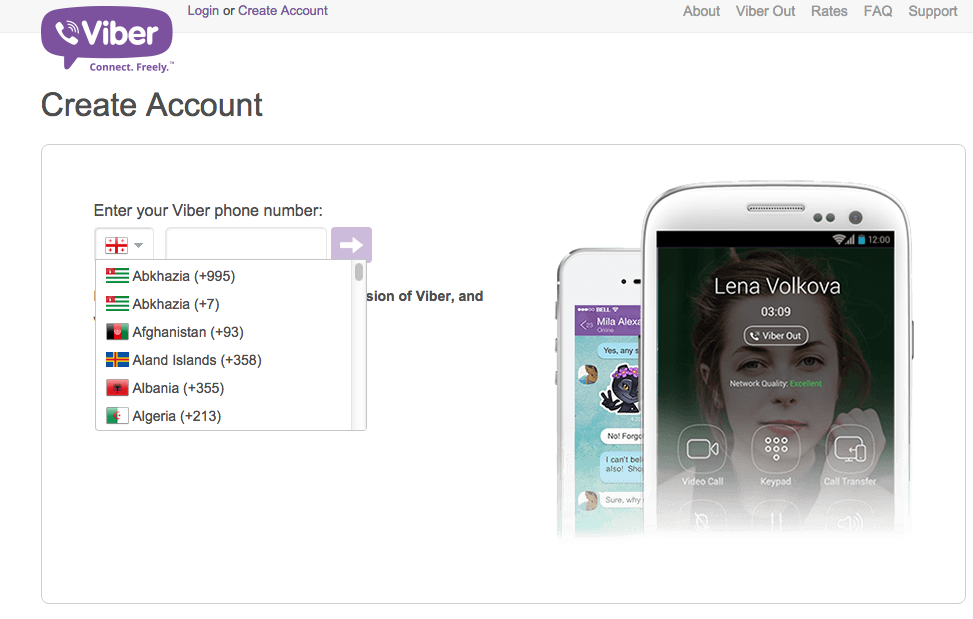The height and width of the screenshot is (619, 973).
Task: Pick Algeria (+213) from the list
Action: 223,416
